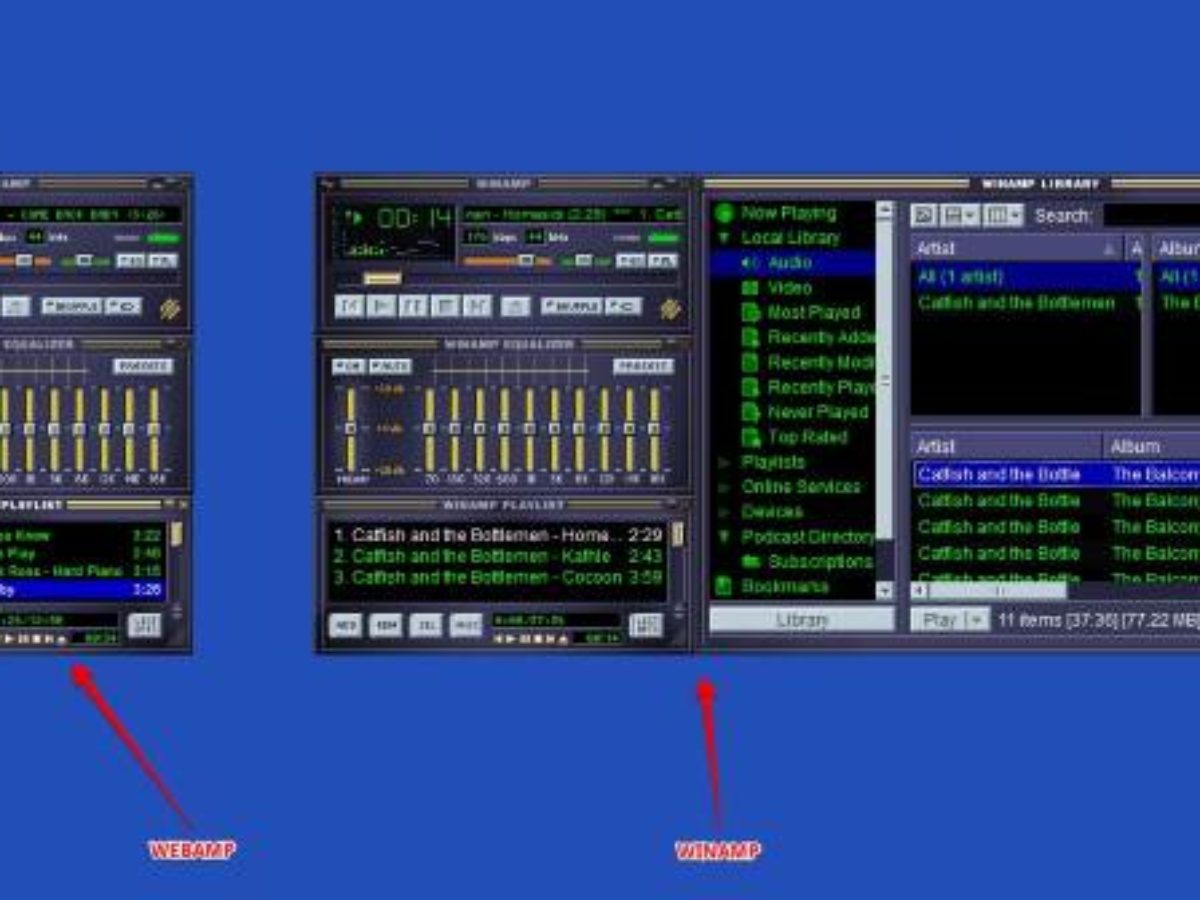Expand the Playlists tree node

724,462
